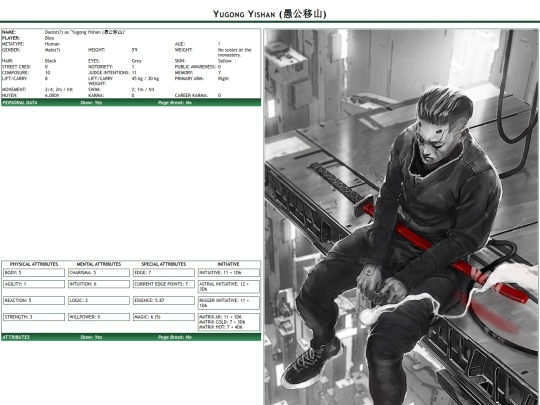Click the HAIR value 'Black'
540x405 pixels.
click(50, 61)
